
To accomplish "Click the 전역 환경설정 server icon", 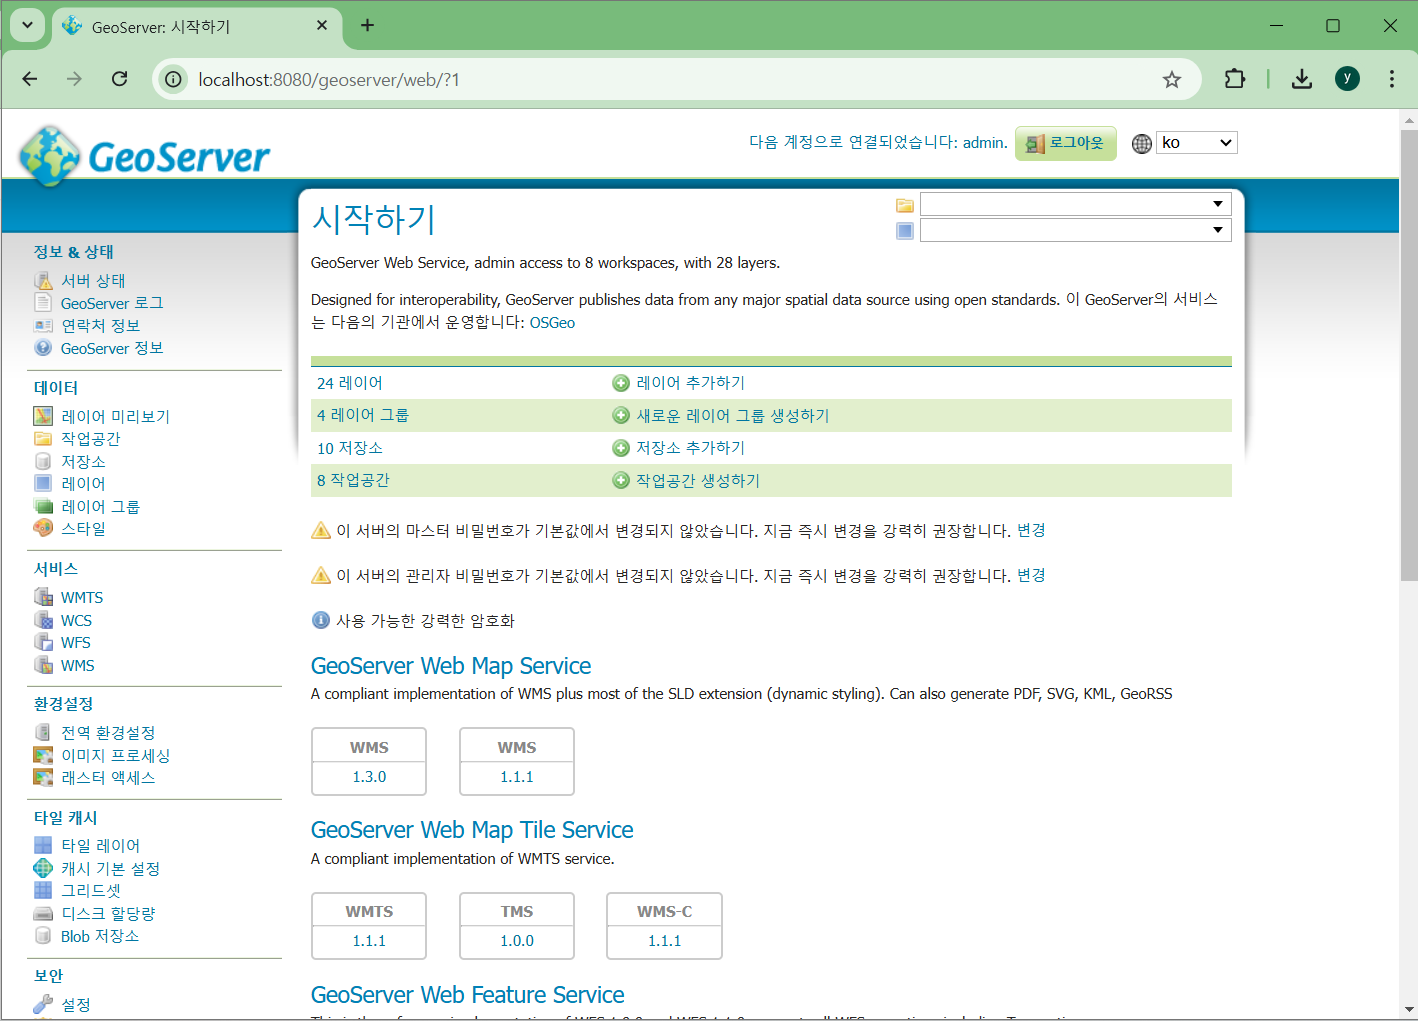I will (x=43, y=732).
